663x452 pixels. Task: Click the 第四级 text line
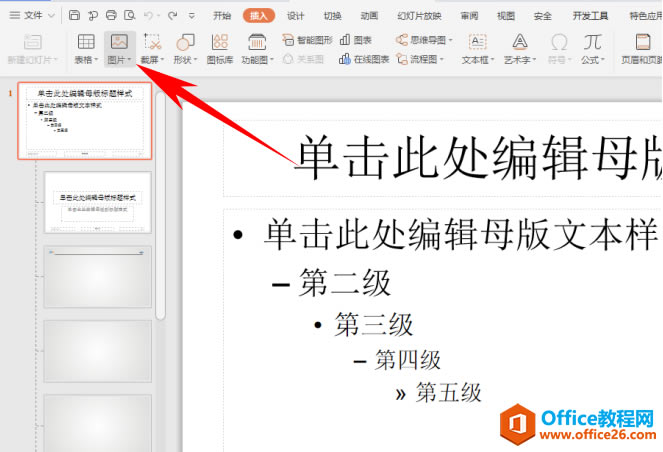pyautogui.click(x=408, y=360)
